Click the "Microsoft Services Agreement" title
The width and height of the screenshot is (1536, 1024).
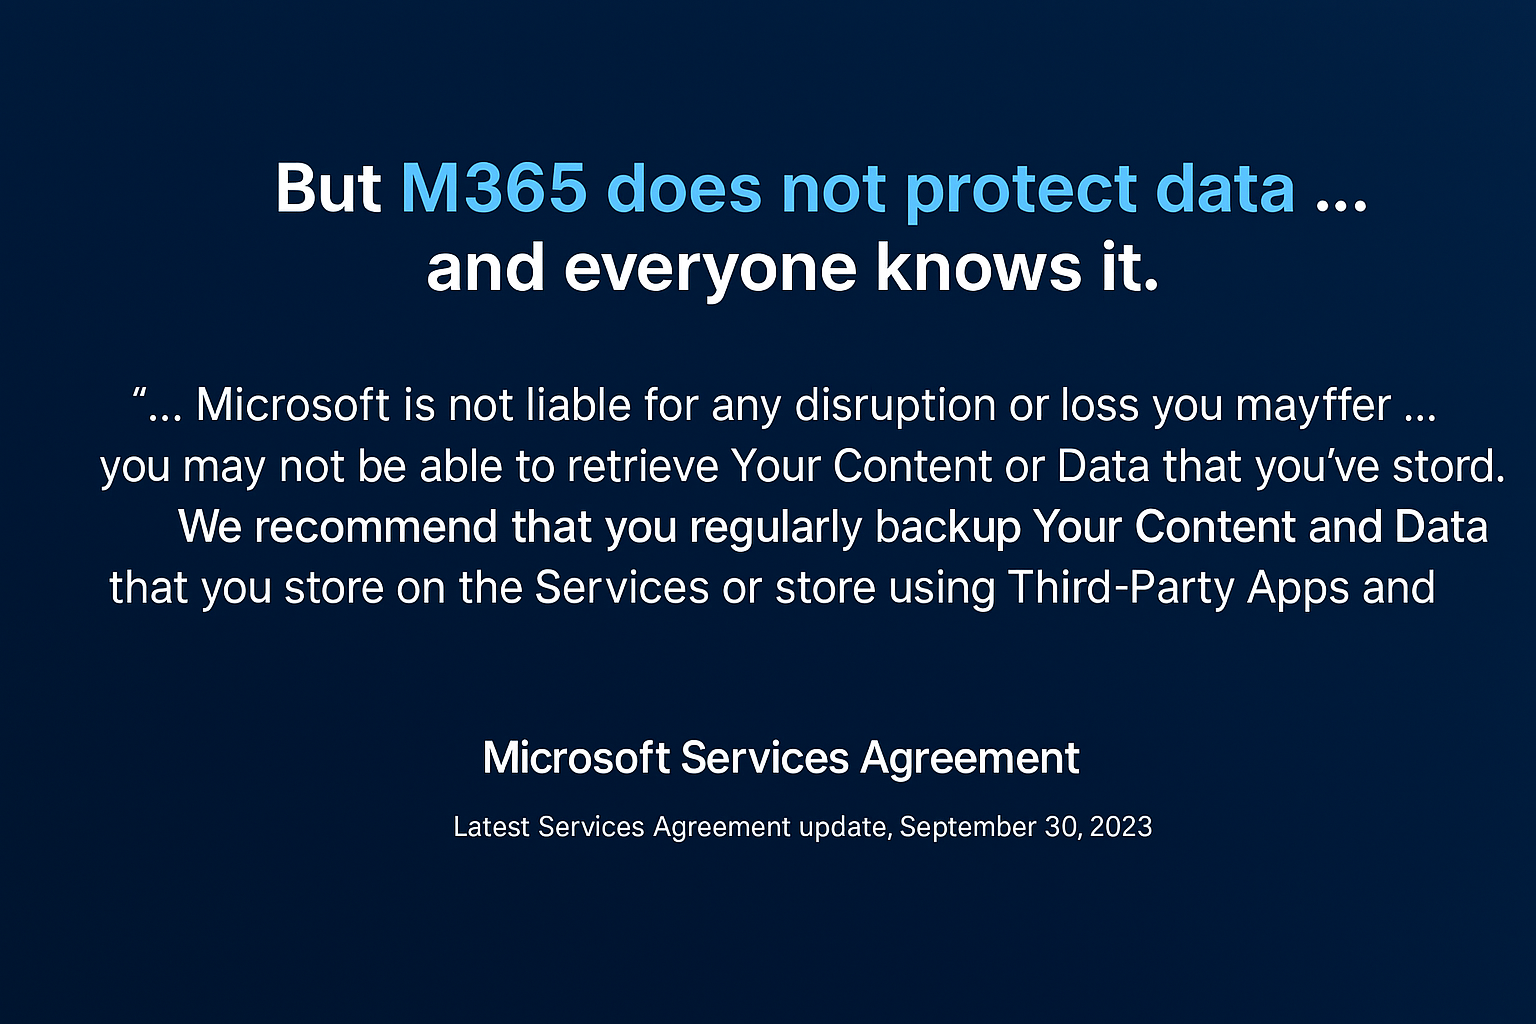click(780, 758)
